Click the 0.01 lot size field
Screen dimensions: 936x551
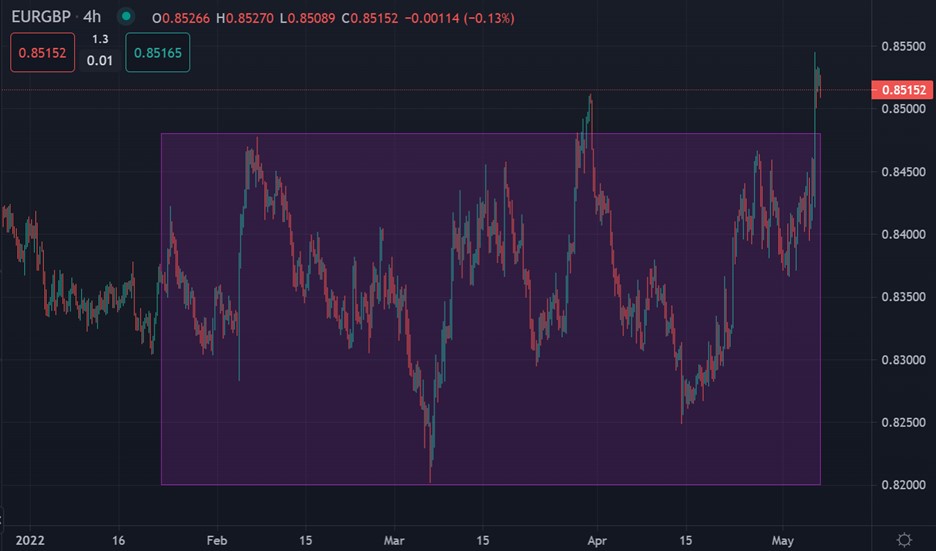100,60
